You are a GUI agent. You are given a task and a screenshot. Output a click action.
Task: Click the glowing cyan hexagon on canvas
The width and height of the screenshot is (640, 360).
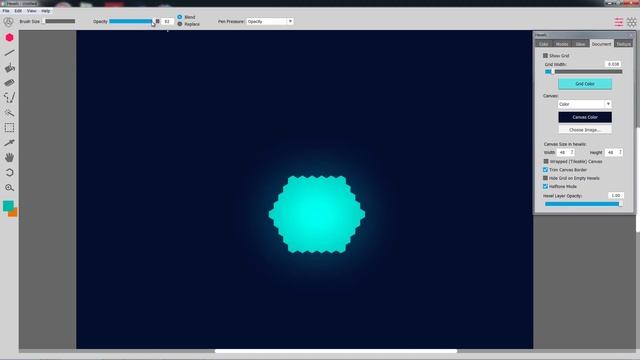[317, 214]
